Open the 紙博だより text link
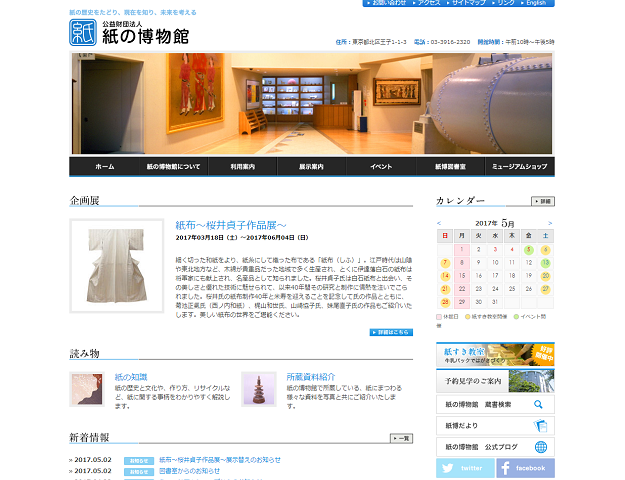Screen dimensions: 625x480 click(461, 426)
